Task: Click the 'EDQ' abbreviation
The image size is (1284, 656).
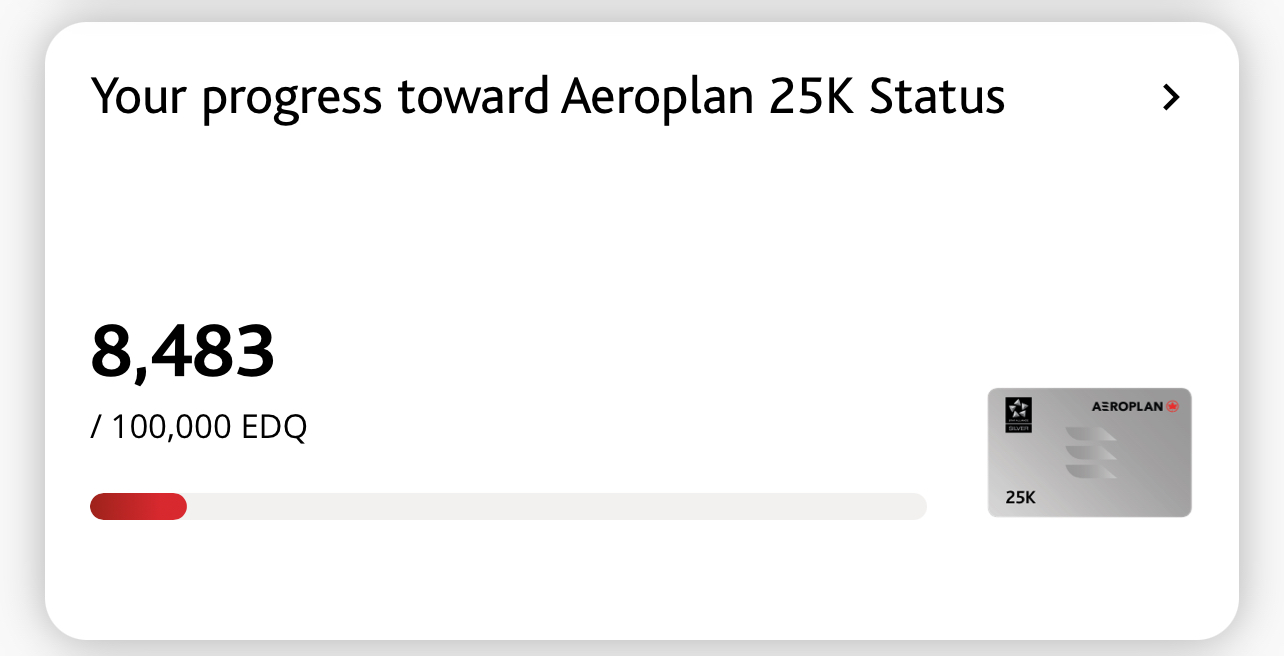Action: [x=274, y=428]
